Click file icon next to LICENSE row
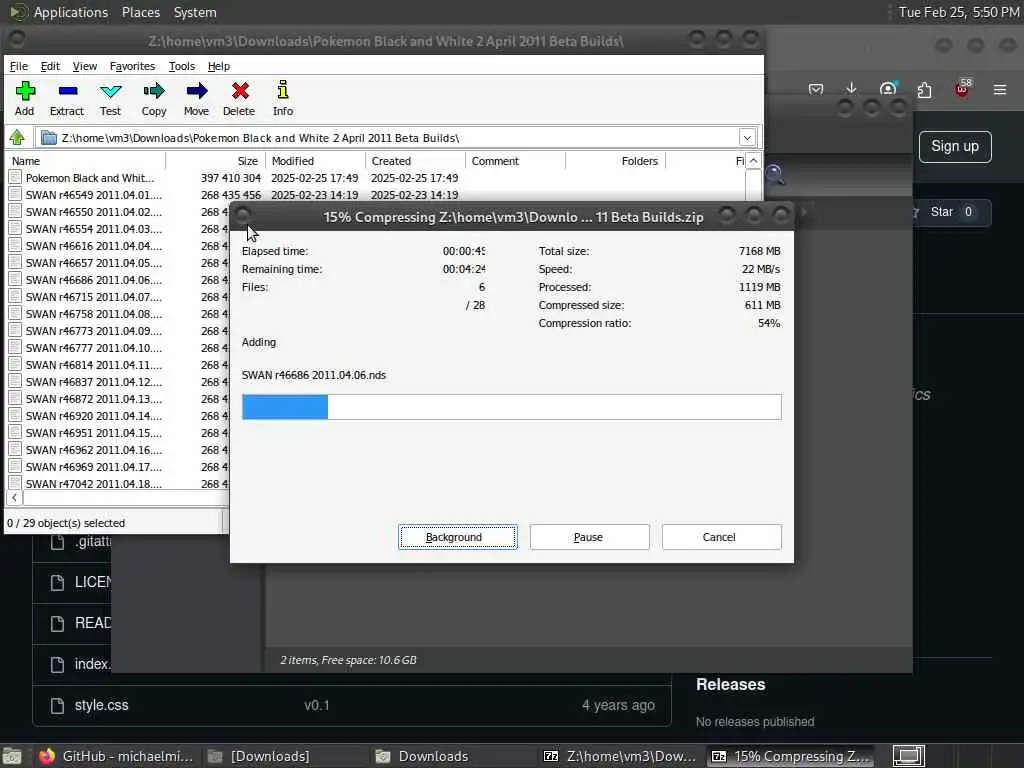1024x768 pixels. [57, 582]
